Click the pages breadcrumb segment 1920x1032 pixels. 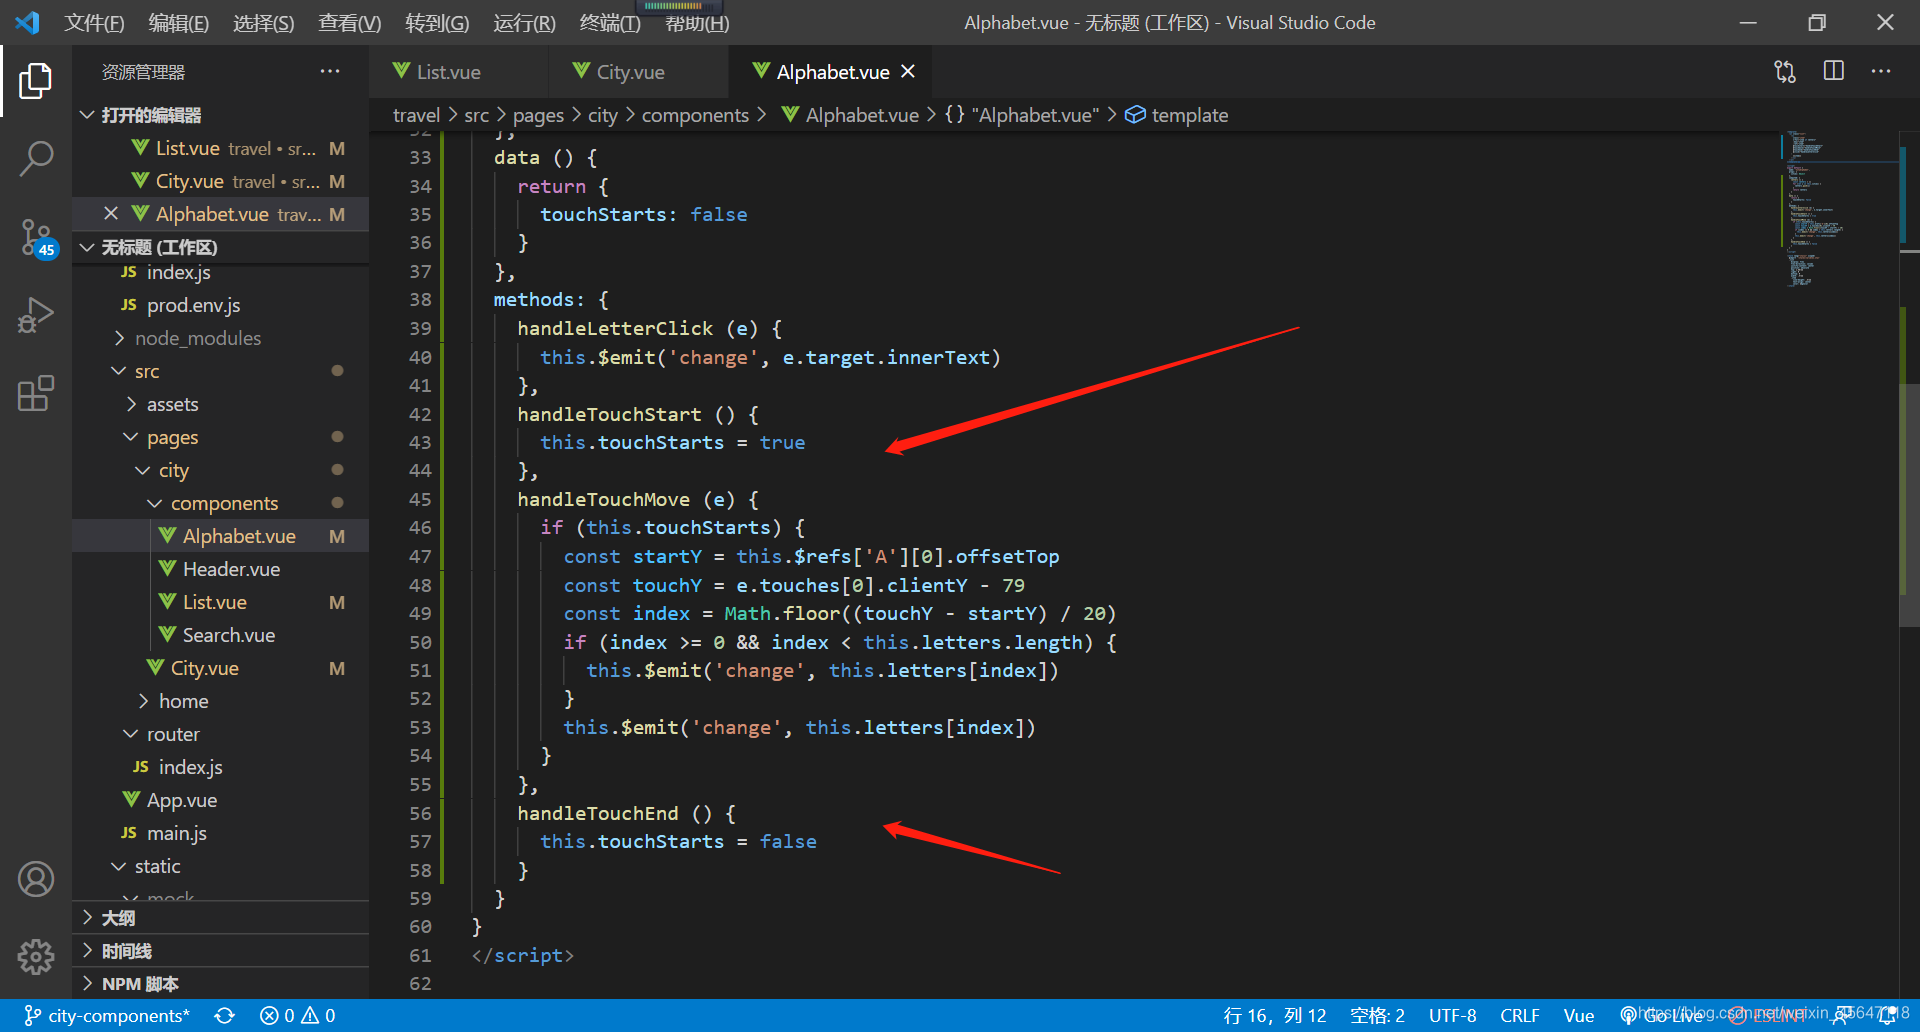pyautogui.click(x=538, y=115)
